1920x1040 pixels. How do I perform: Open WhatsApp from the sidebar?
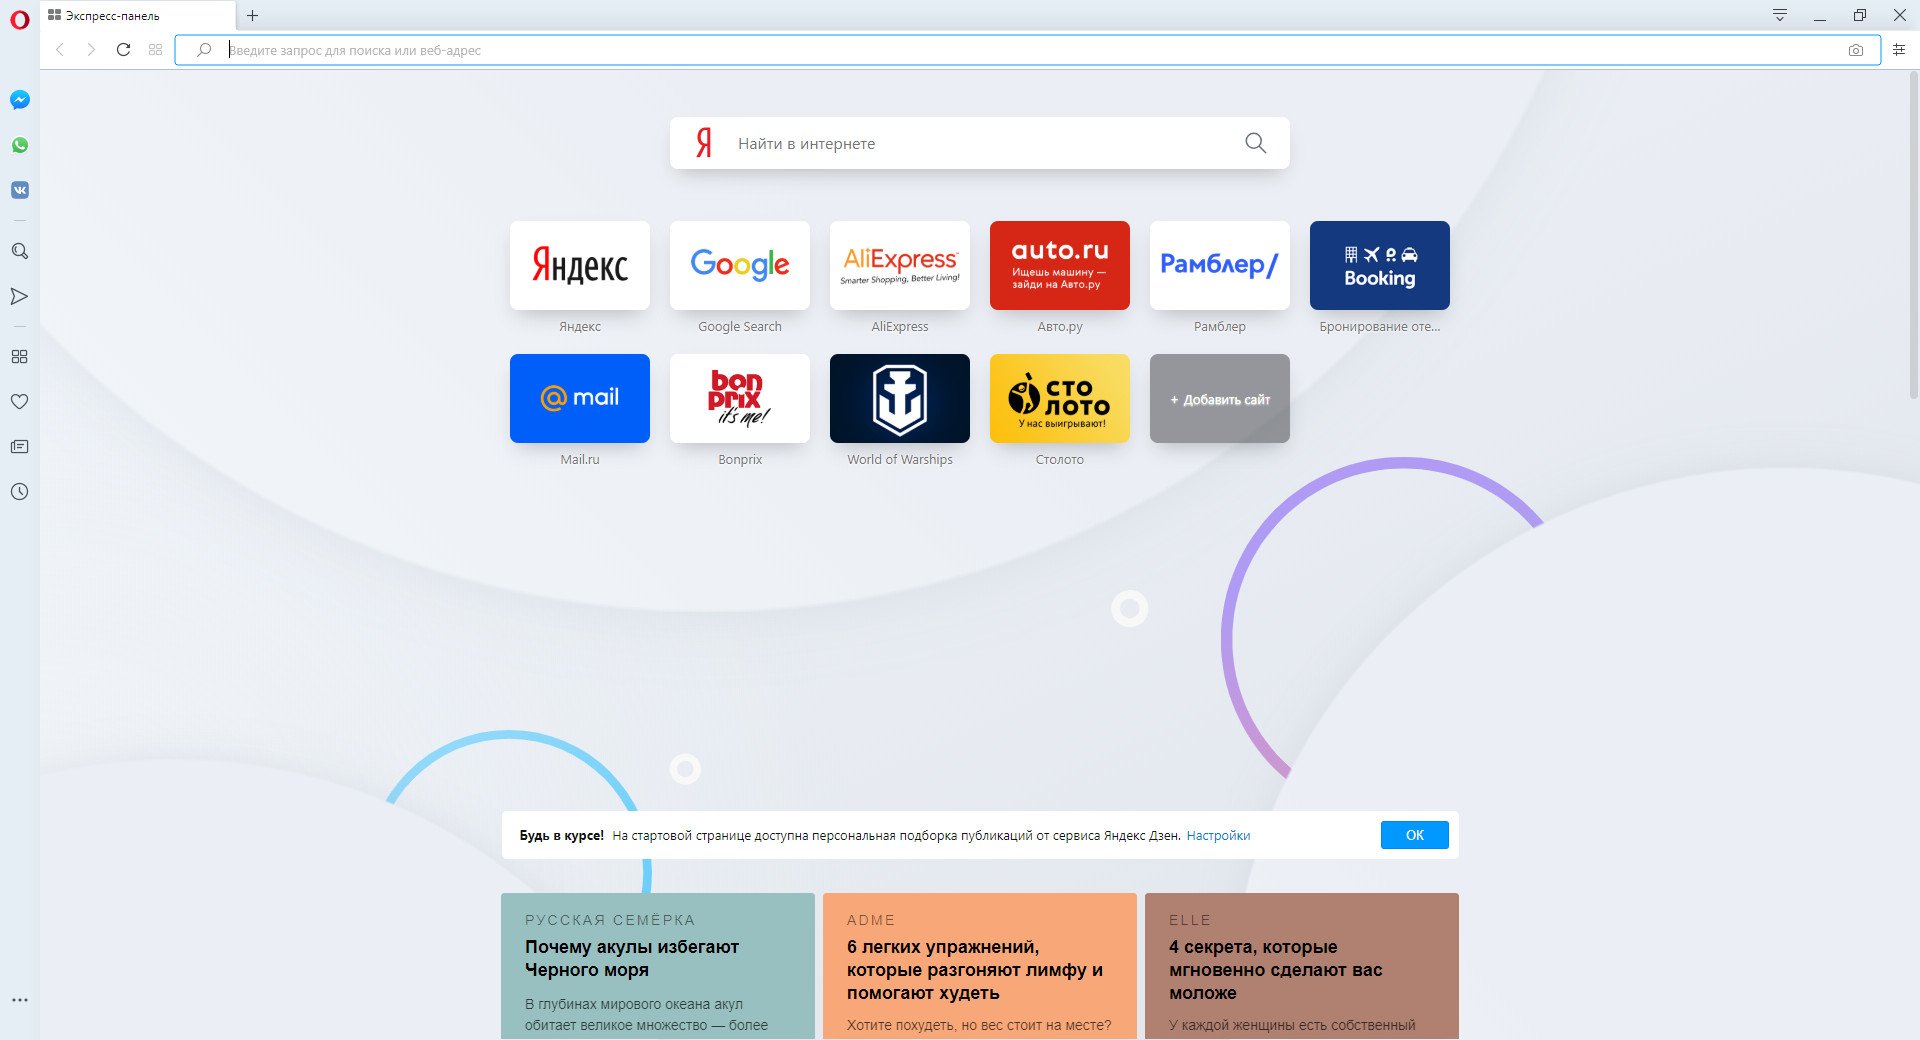[x=20, y=145]
